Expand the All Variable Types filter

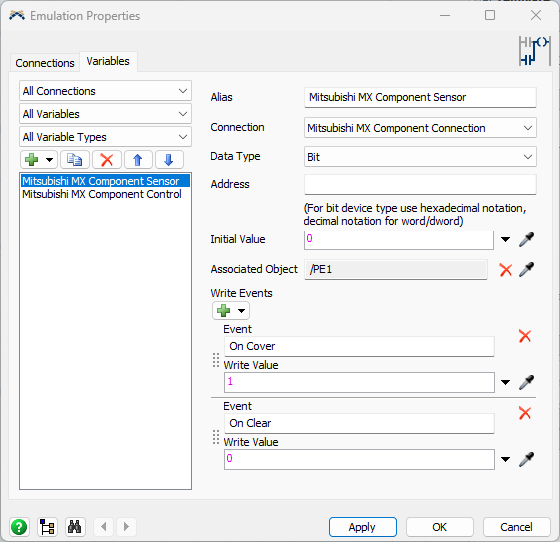coord(105,137)
